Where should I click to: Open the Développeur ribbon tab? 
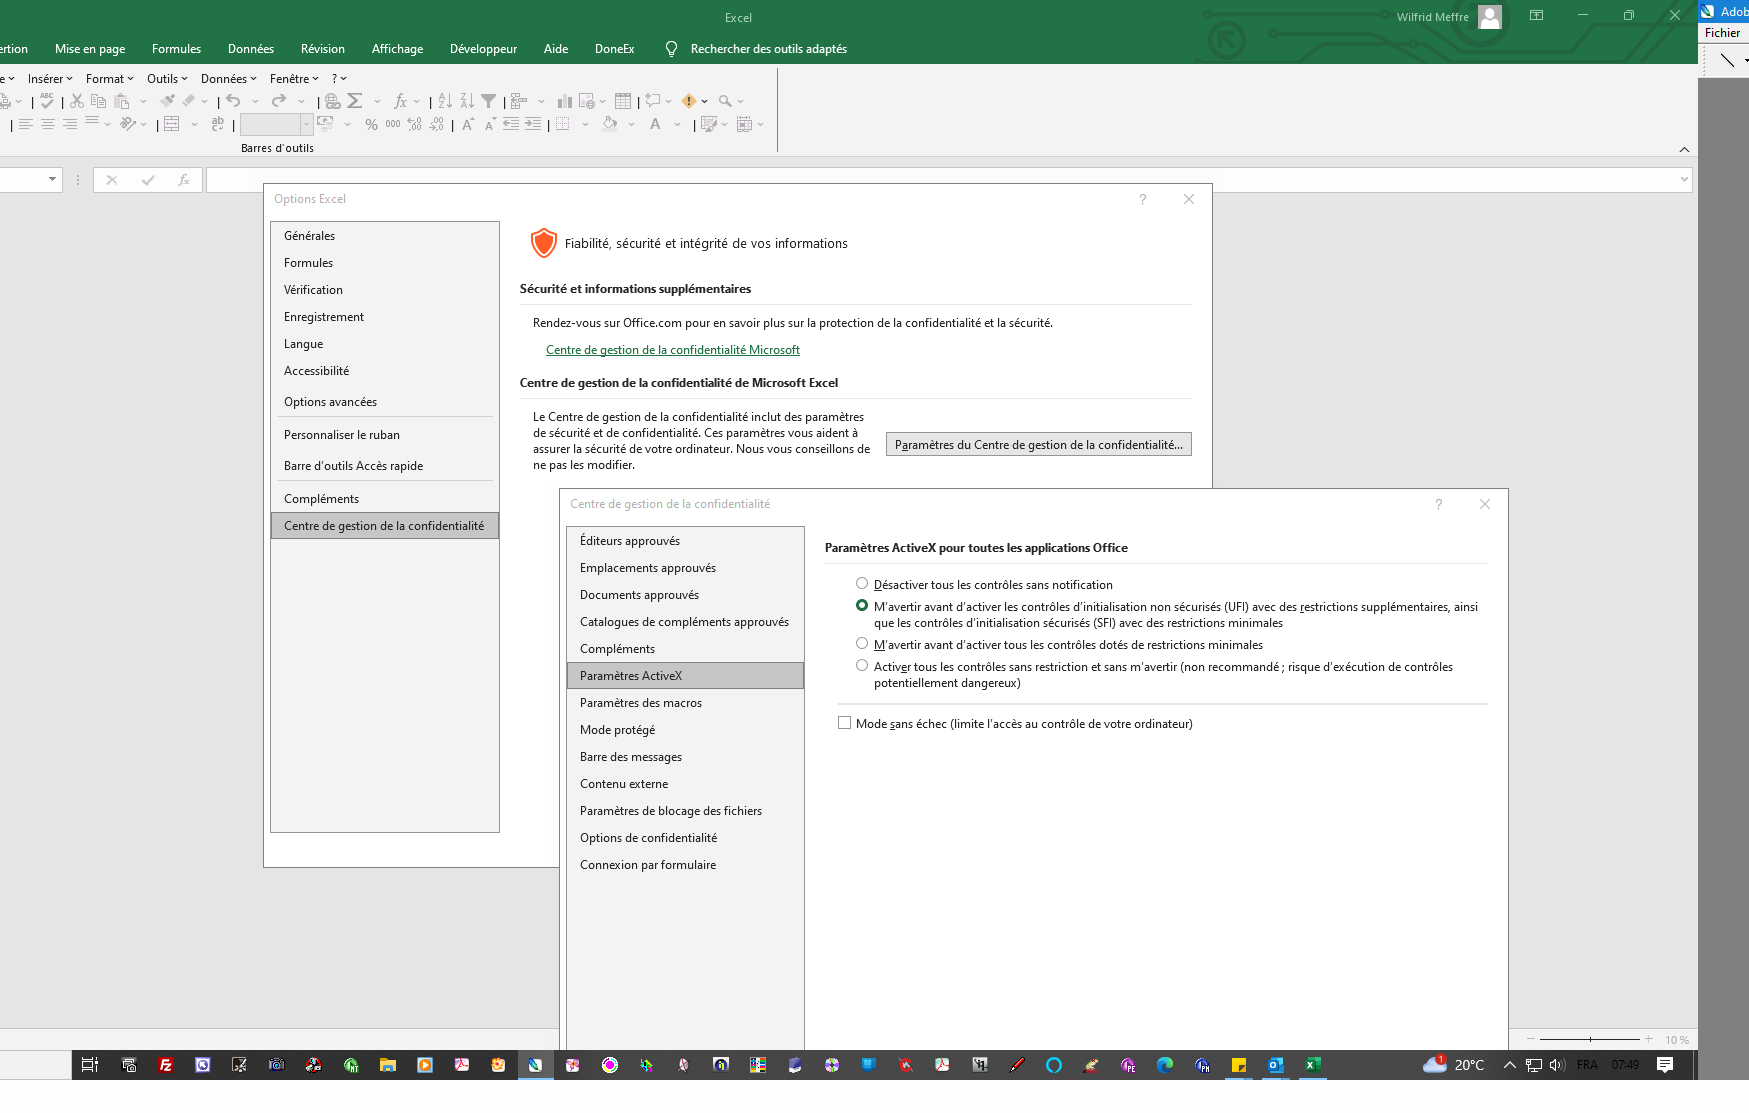click(x=483, y=49)
